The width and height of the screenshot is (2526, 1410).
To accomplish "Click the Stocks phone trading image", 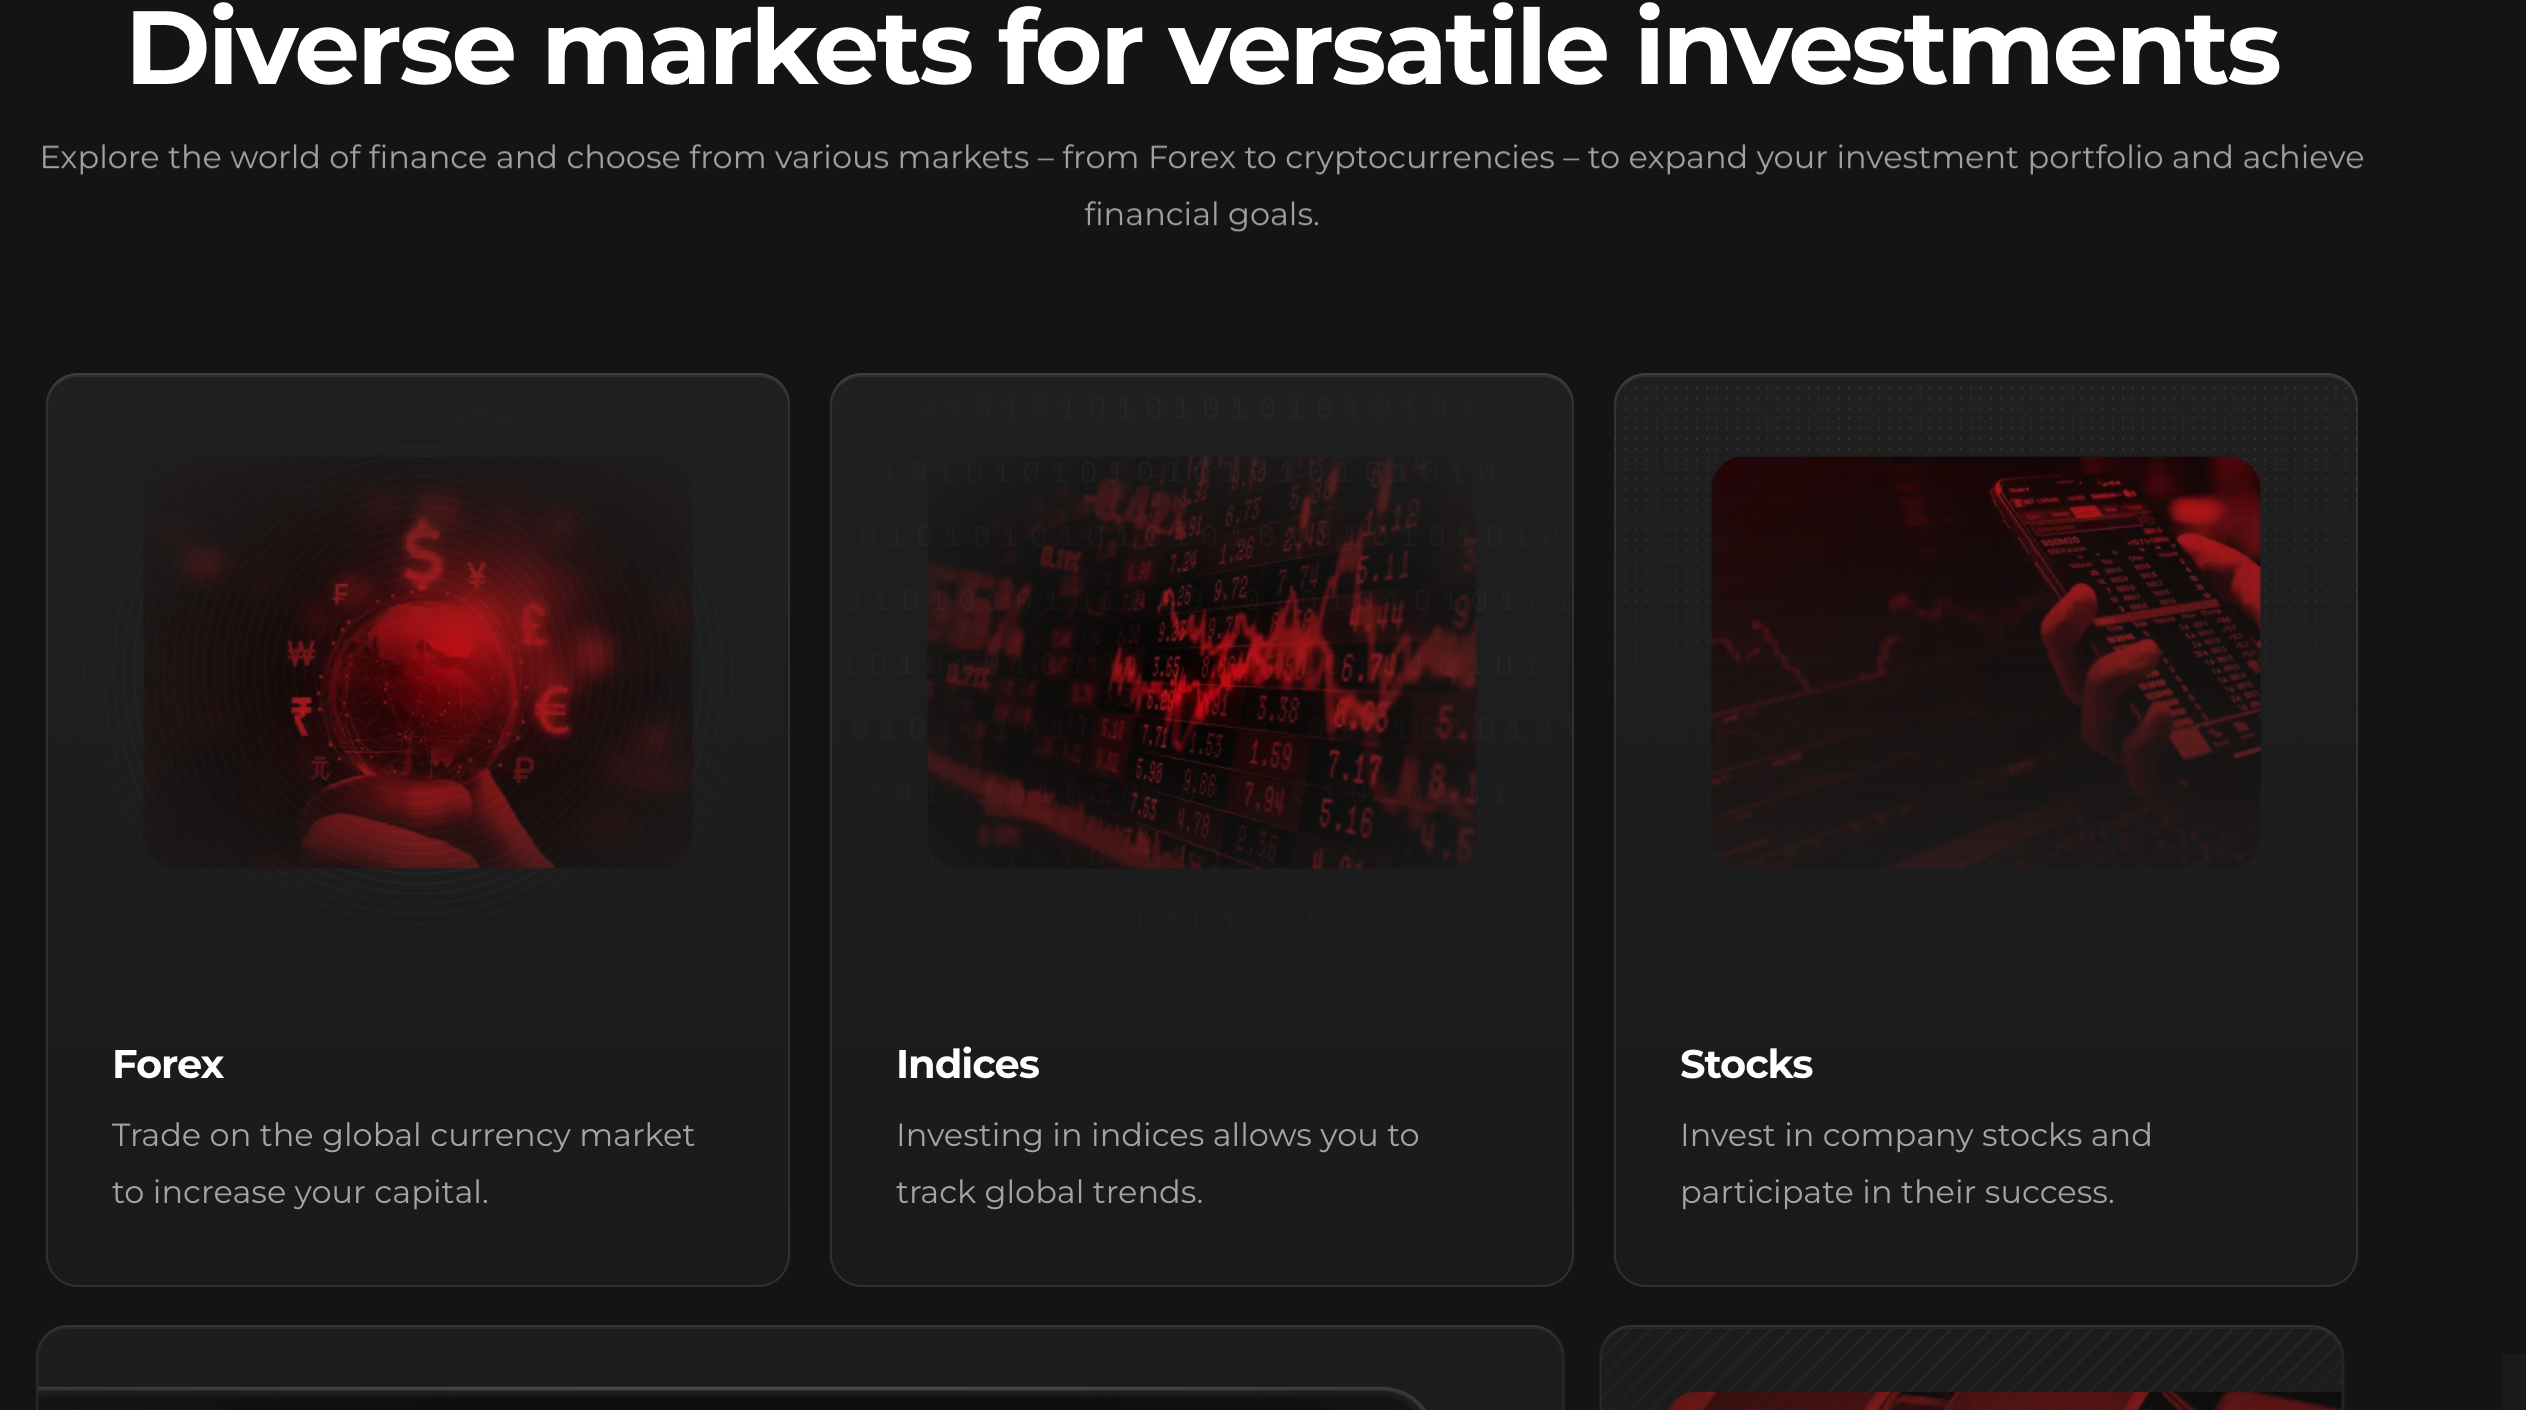I will [1985, 662].
